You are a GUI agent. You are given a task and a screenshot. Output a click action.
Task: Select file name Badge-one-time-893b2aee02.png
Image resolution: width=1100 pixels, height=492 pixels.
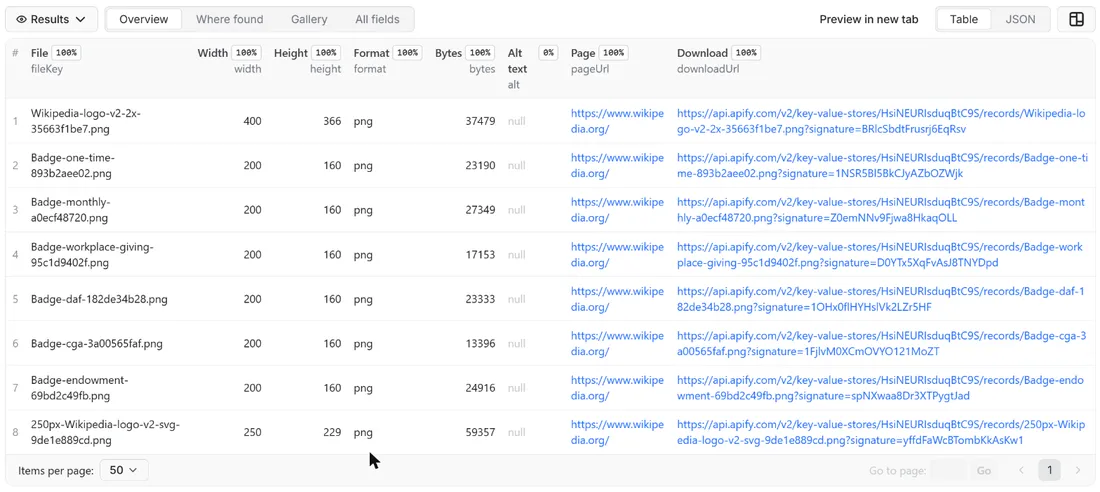(73, 166)
